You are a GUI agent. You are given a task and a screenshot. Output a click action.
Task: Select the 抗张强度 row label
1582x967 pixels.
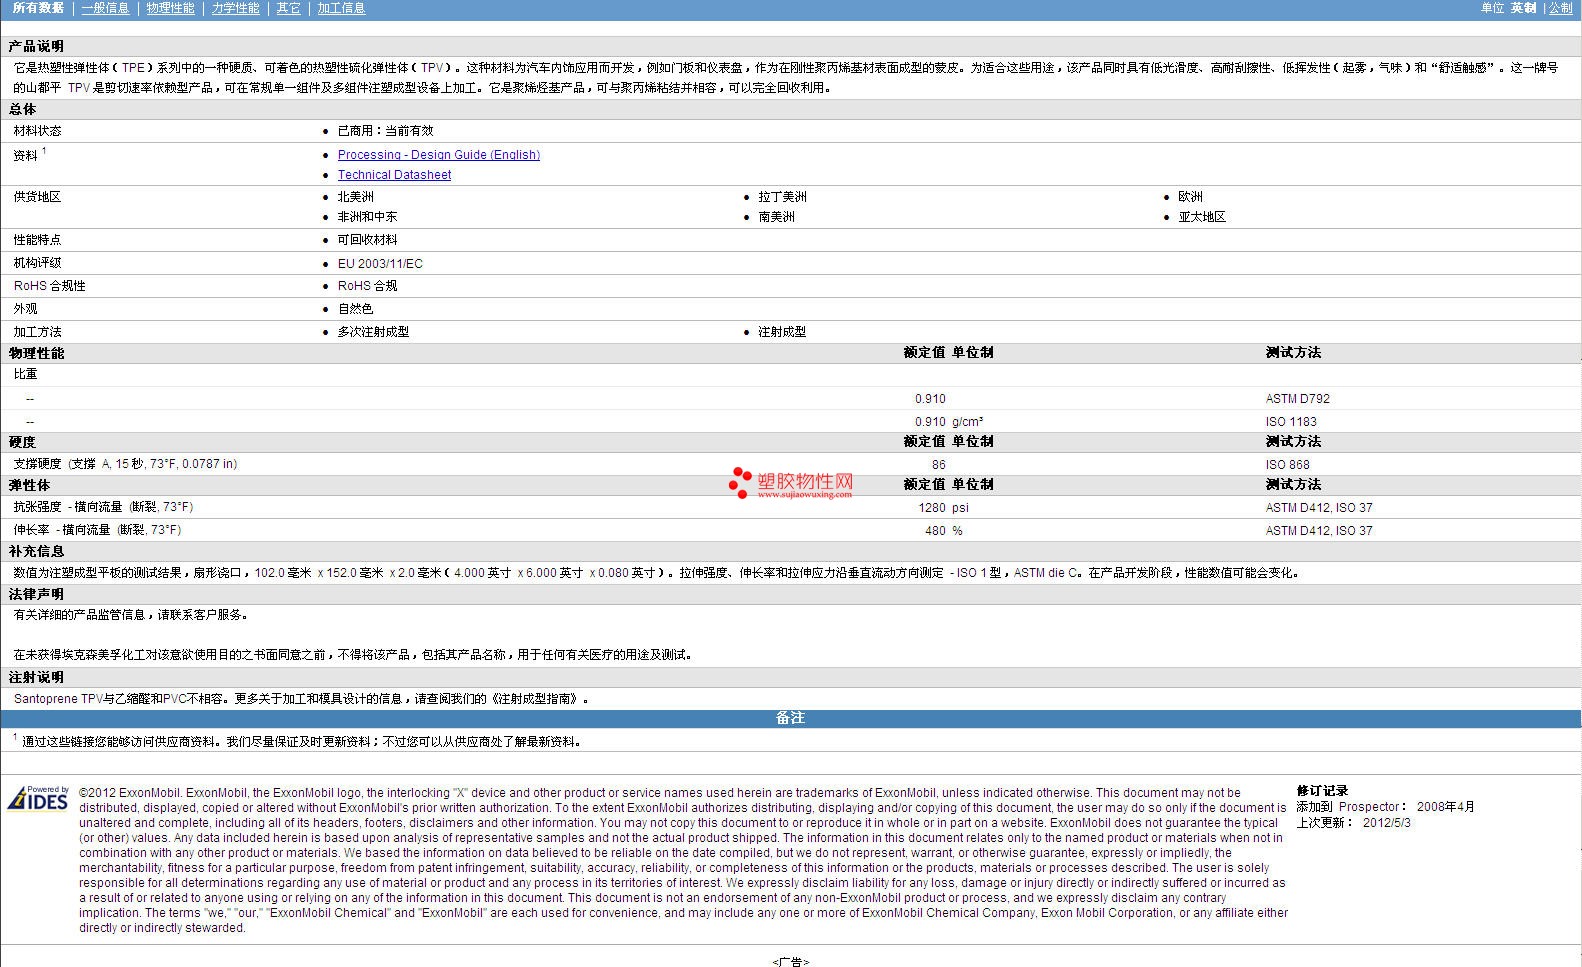103,507
